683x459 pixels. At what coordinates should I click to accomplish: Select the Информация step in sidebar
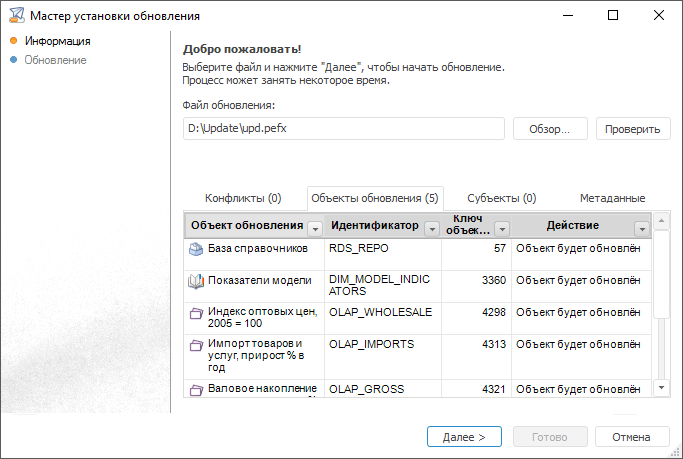58,41
